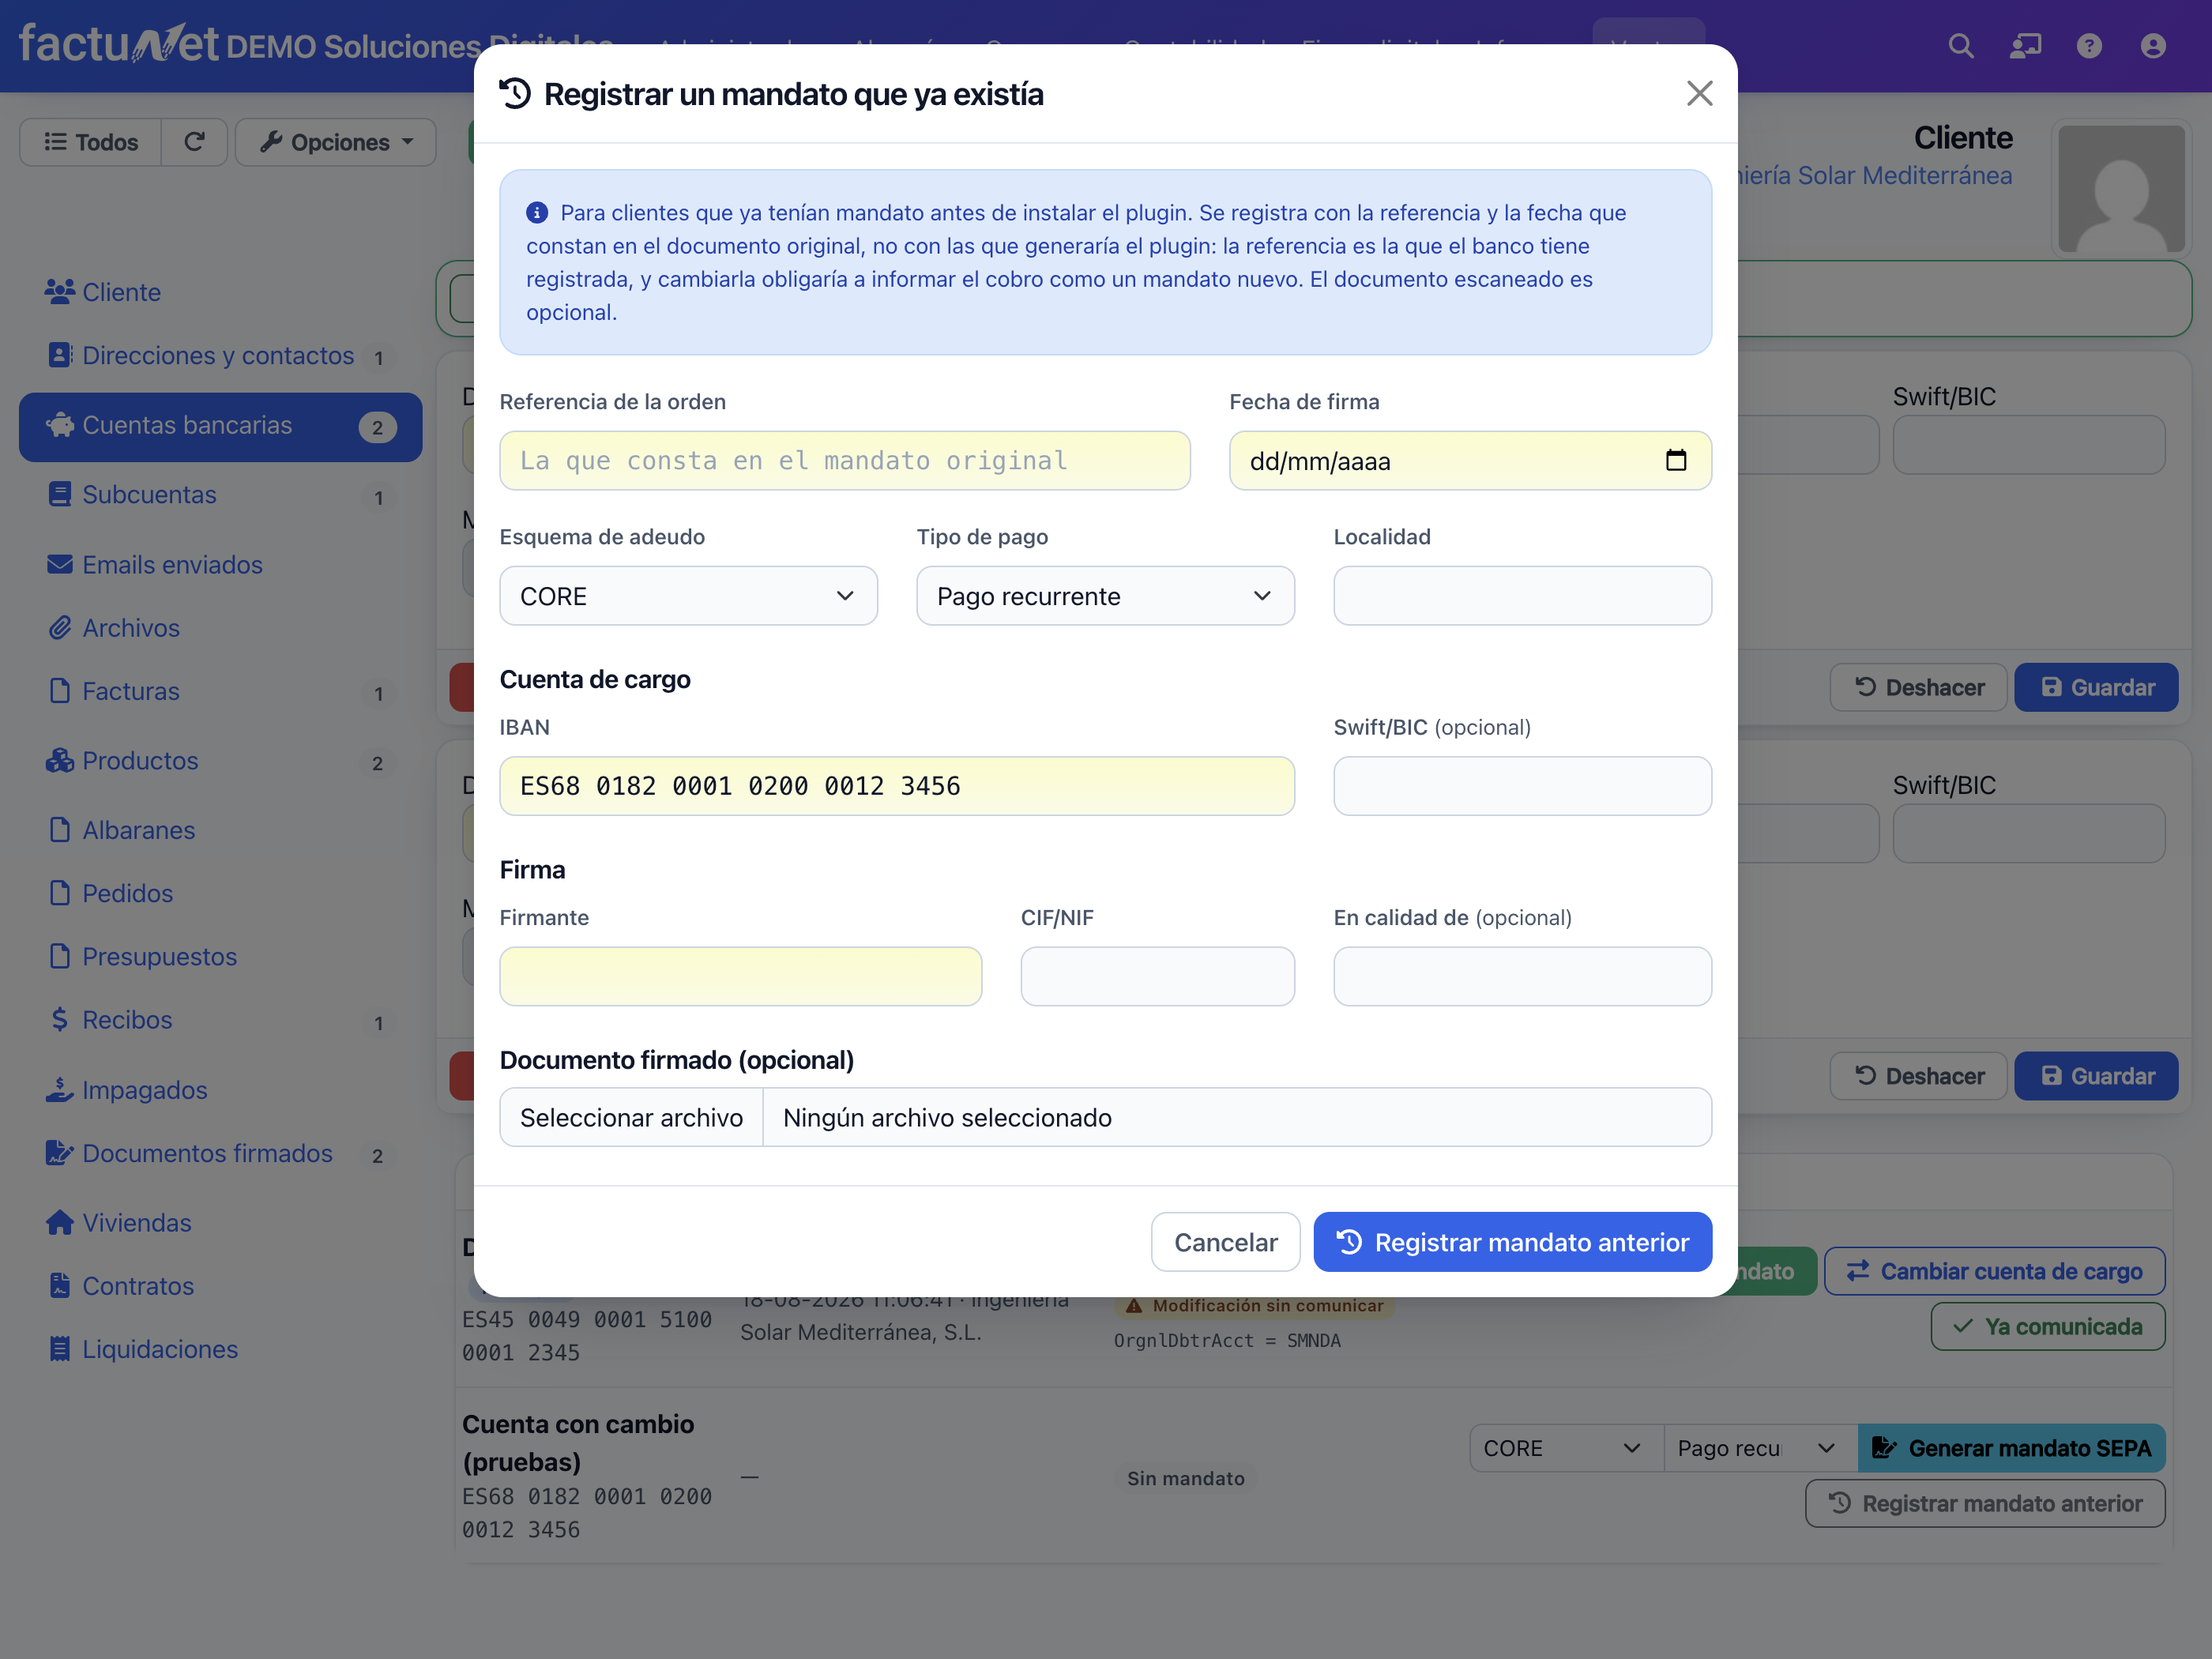Image resolution: width=2212 pixels, height=1659 pixels.
Task: Click the search magnifier icon in the header
Action: tap(1960, 46)
